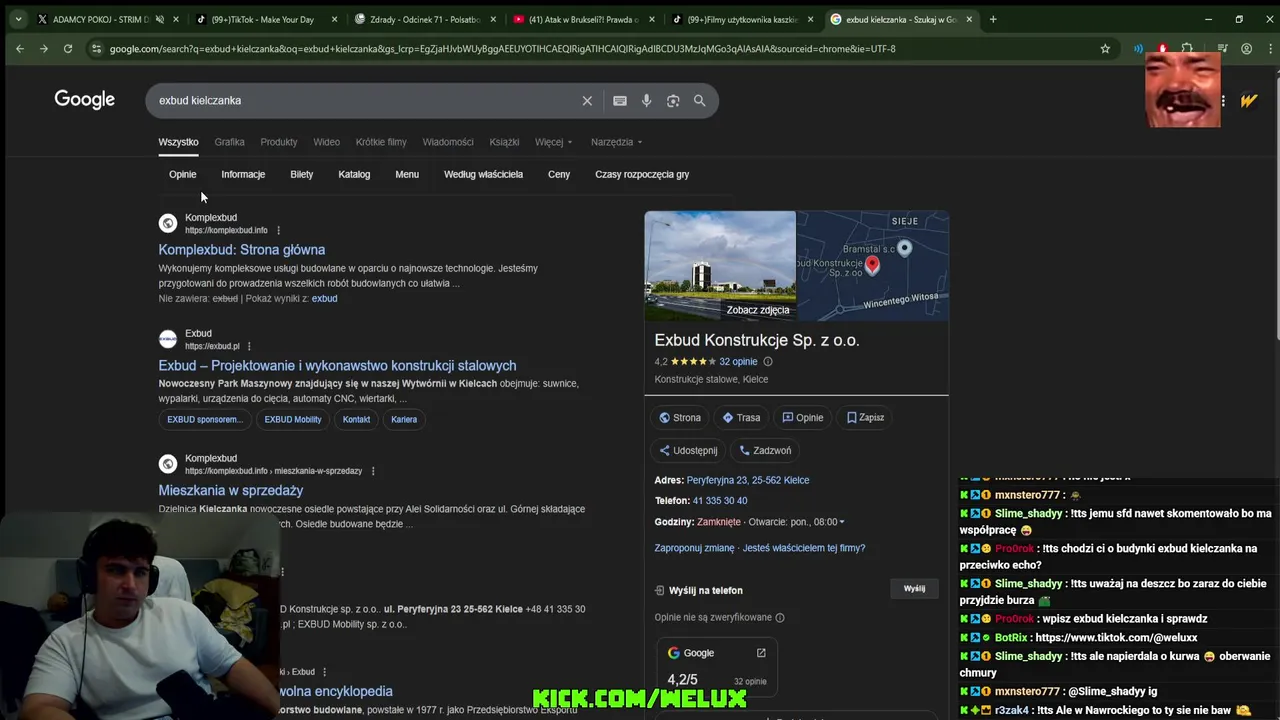Expand the Więcej dropdown
The image size is (1280, 720).
554,142
